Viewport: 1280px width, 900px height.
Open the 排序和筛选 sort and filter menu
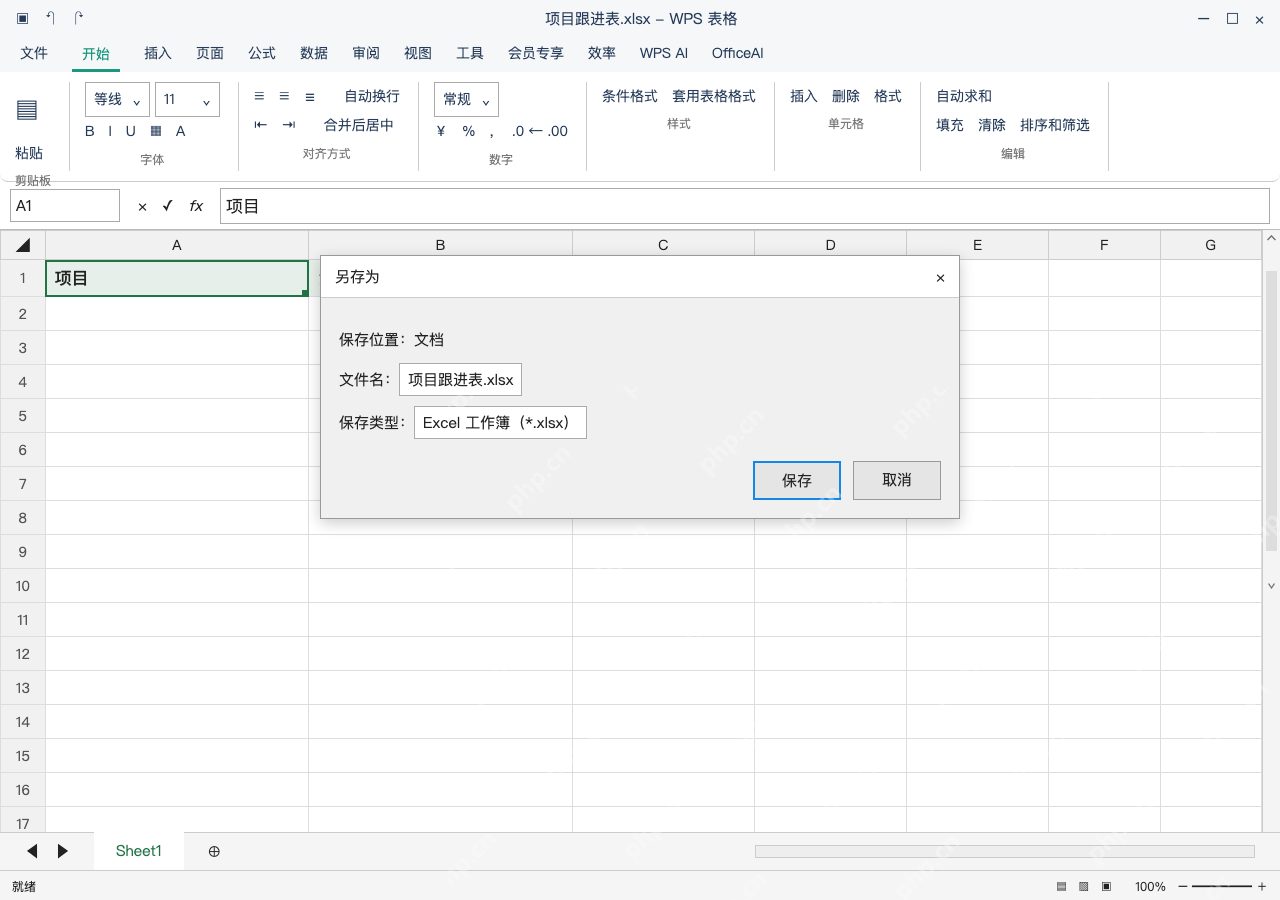coord(1055,125)
